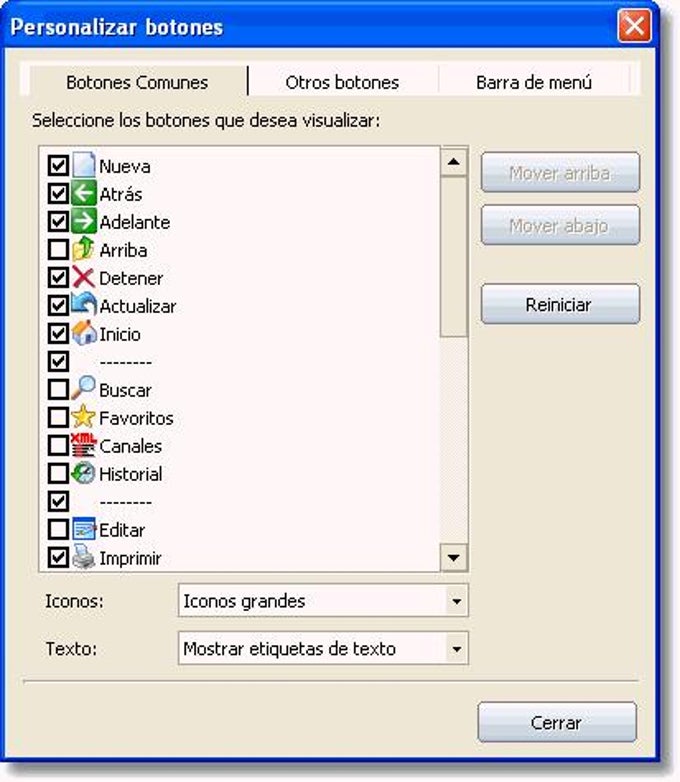Check the Canales checkbox

58,445
